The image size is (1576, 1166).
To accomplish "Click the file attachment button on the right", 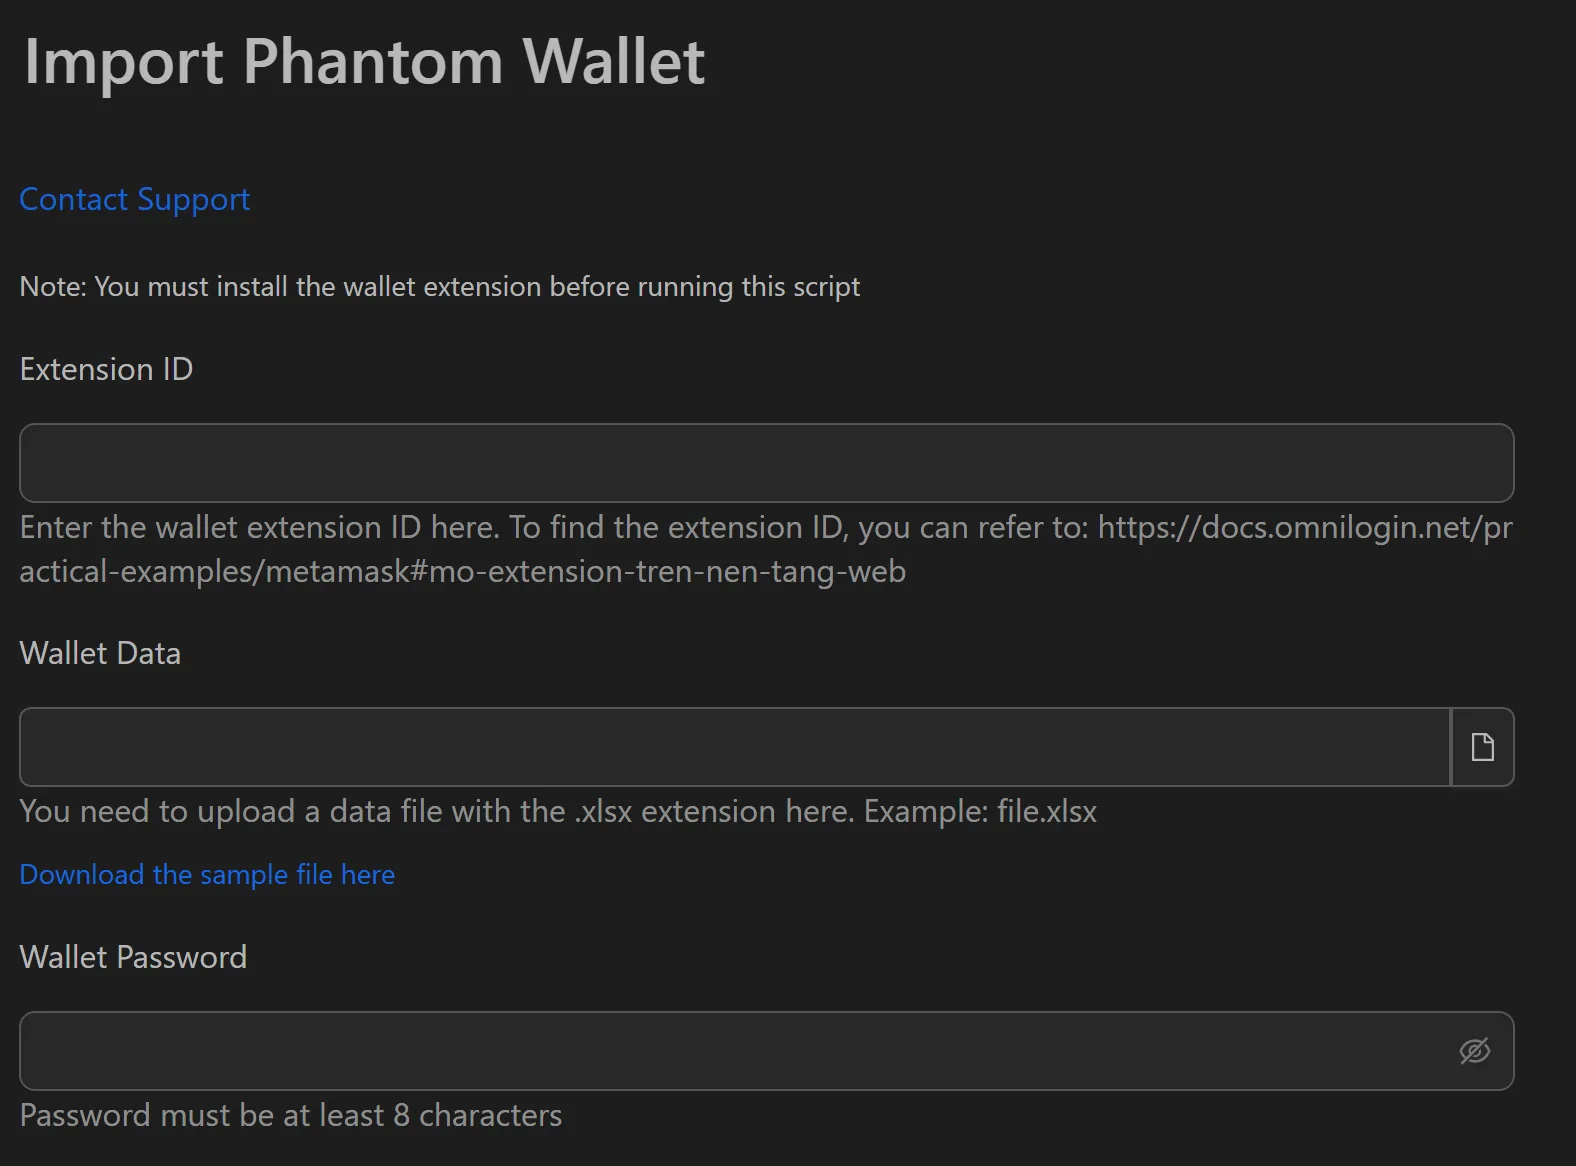I will [1483, 746].
